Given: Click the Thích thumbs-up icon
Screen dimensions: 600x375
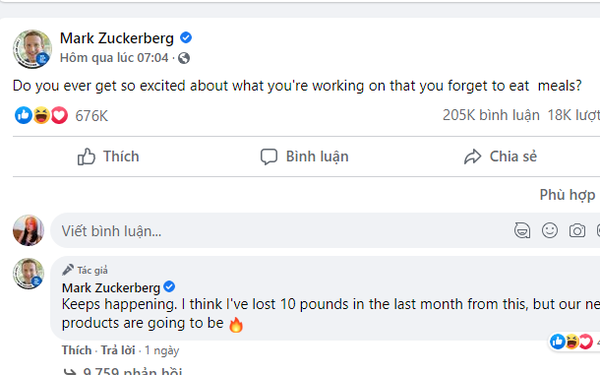Looking at the screenshot, I should (86, 157).
